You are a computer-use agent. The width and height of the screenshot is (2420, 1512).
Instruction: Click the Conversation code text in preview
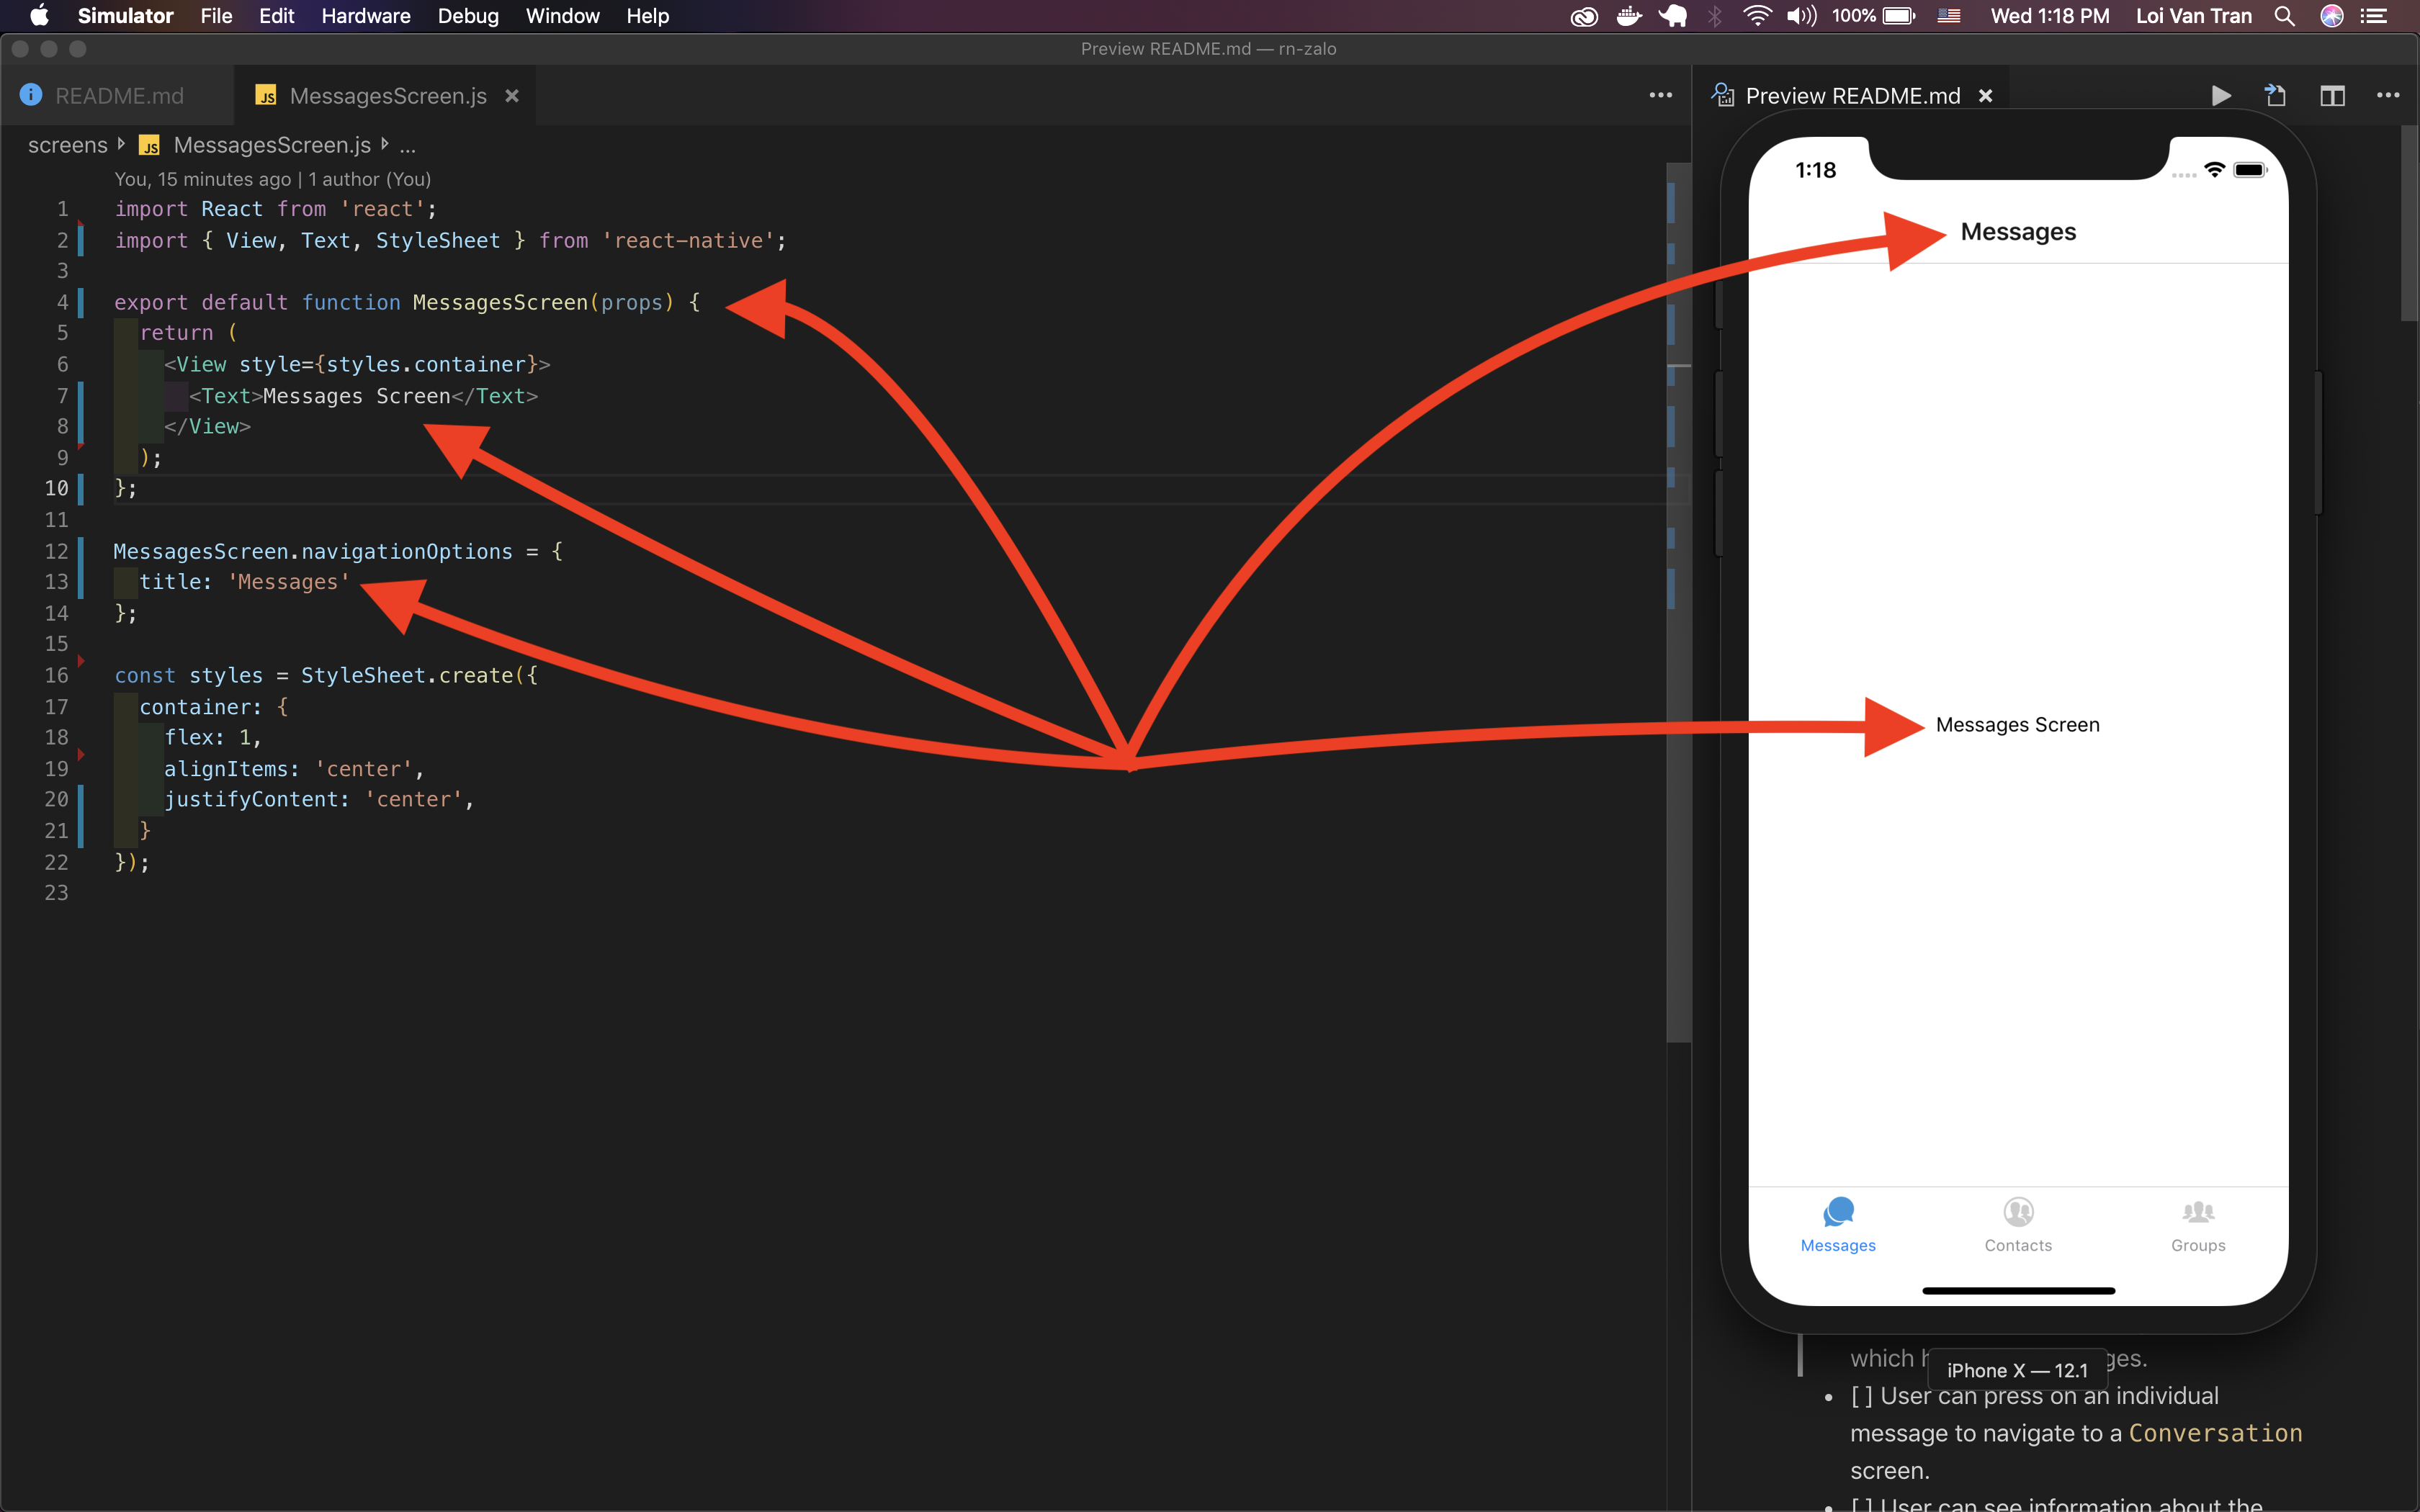click(2215, 1433)
